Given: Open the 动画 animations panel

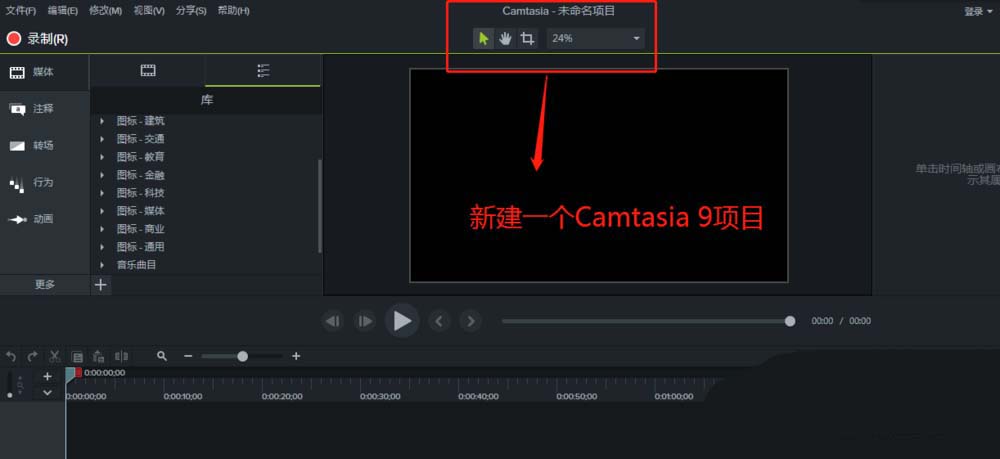Looking at the screenshot, I should tap(45, 219).
